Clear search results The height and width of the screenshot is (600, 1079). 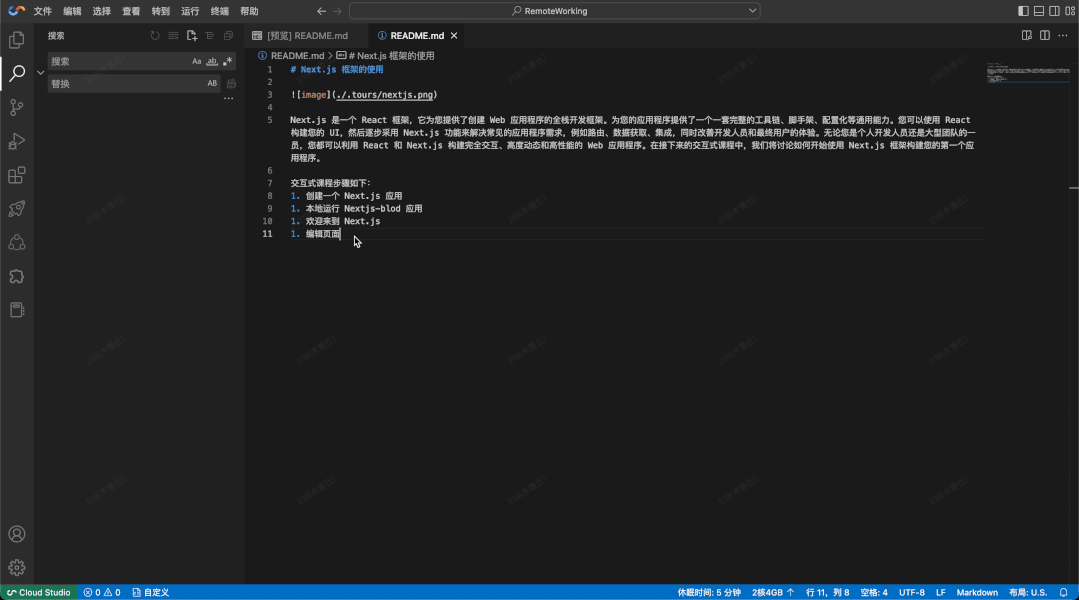pos(173,36)
